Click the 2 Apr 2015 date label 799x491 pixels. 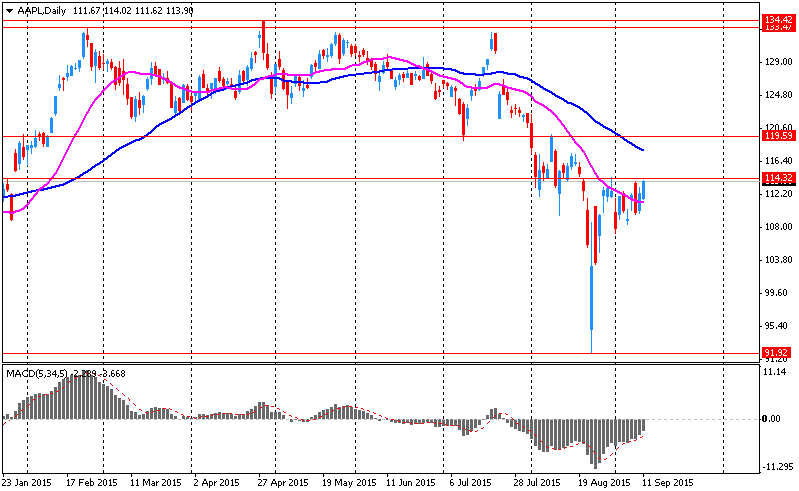click(x=218, y=482)
